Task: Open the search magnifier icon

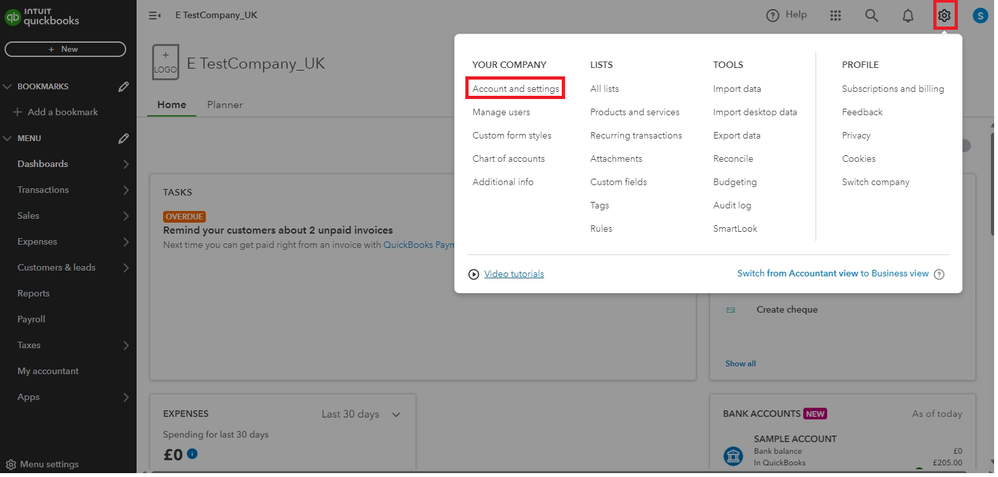Action: (871, 16)
